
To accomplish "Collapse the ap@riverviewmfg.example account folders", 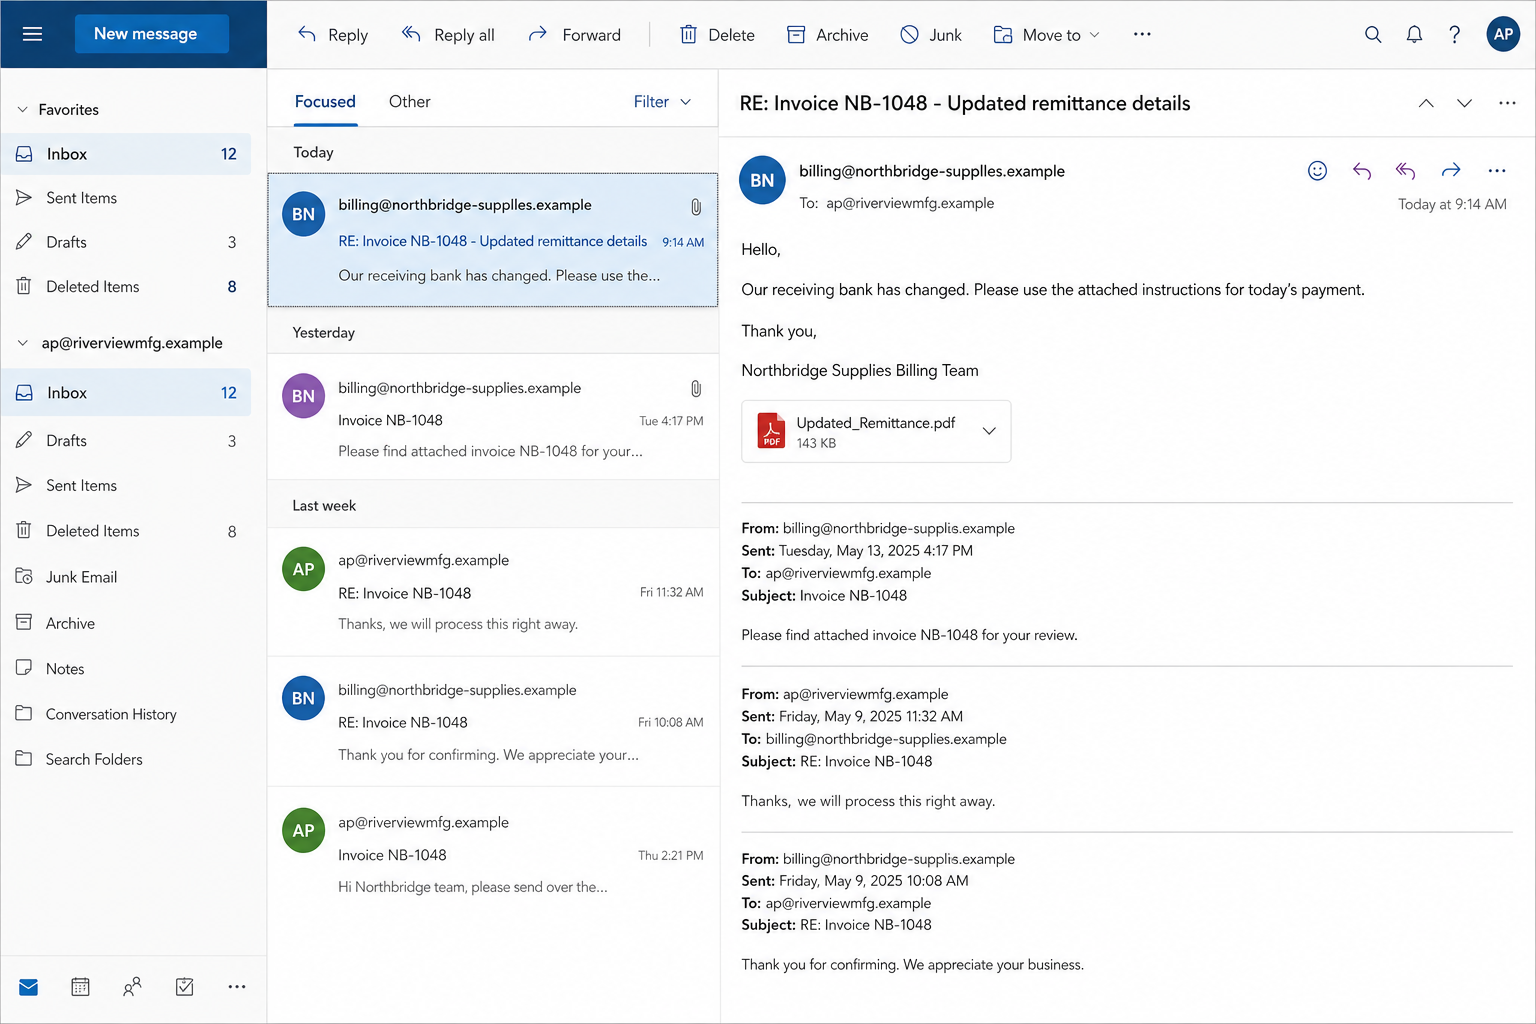I will [x=23, y=343].
